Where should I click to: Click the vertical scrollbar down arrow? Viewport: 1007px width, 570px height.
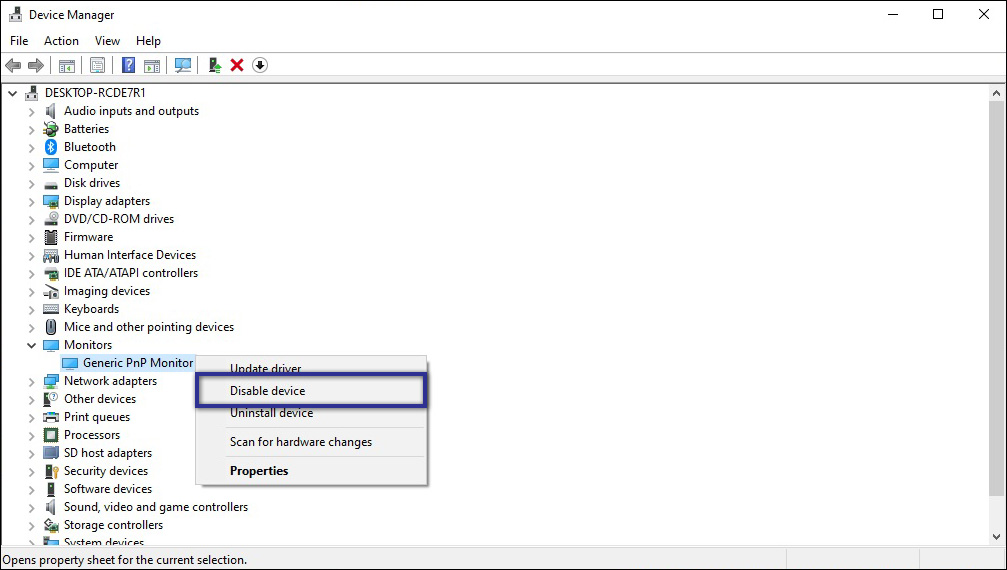(x=996, y=537)
